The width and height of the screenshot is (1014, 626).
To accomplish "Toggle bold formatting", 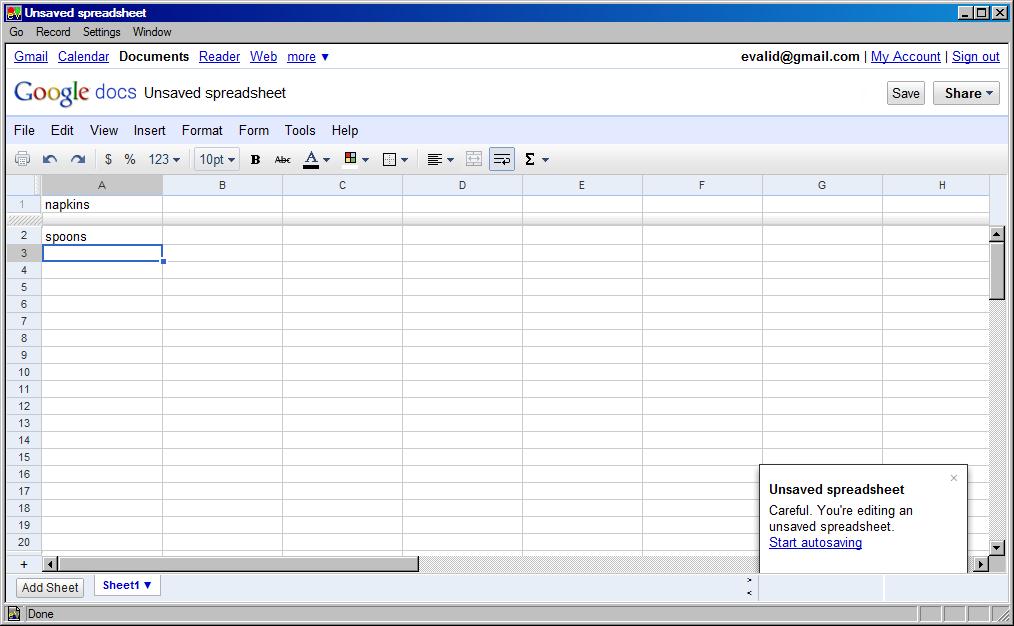I will pyautogui.click(x=255, y=159).
